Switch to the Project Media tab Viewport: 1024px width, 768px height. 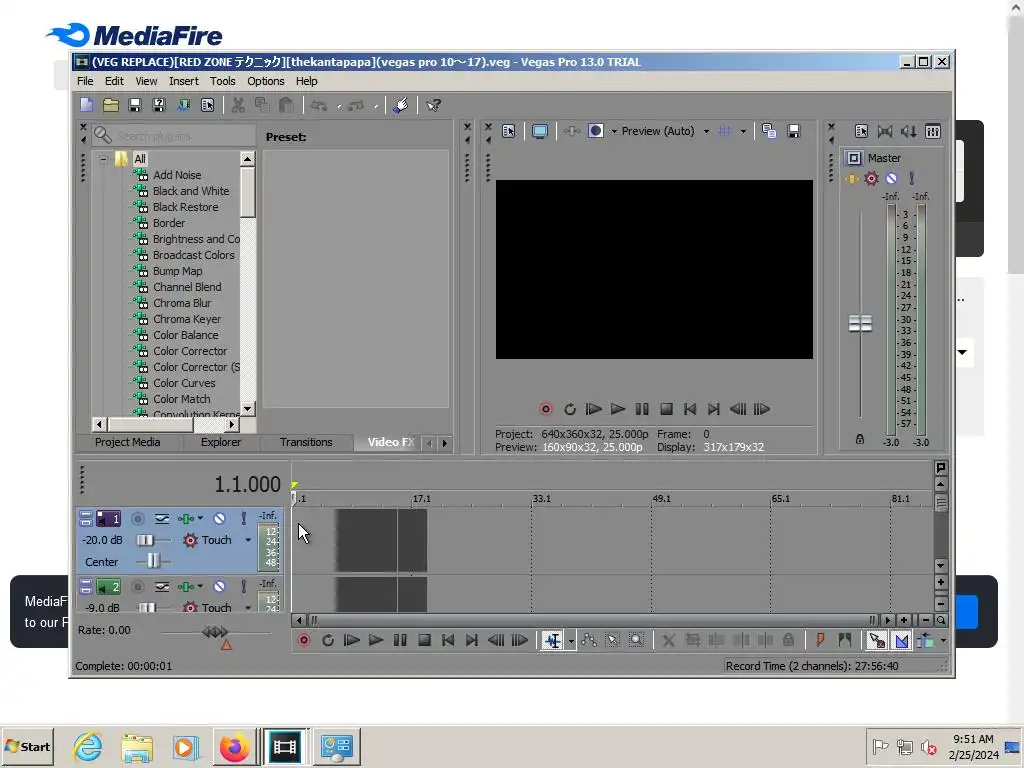coord(127,442)
